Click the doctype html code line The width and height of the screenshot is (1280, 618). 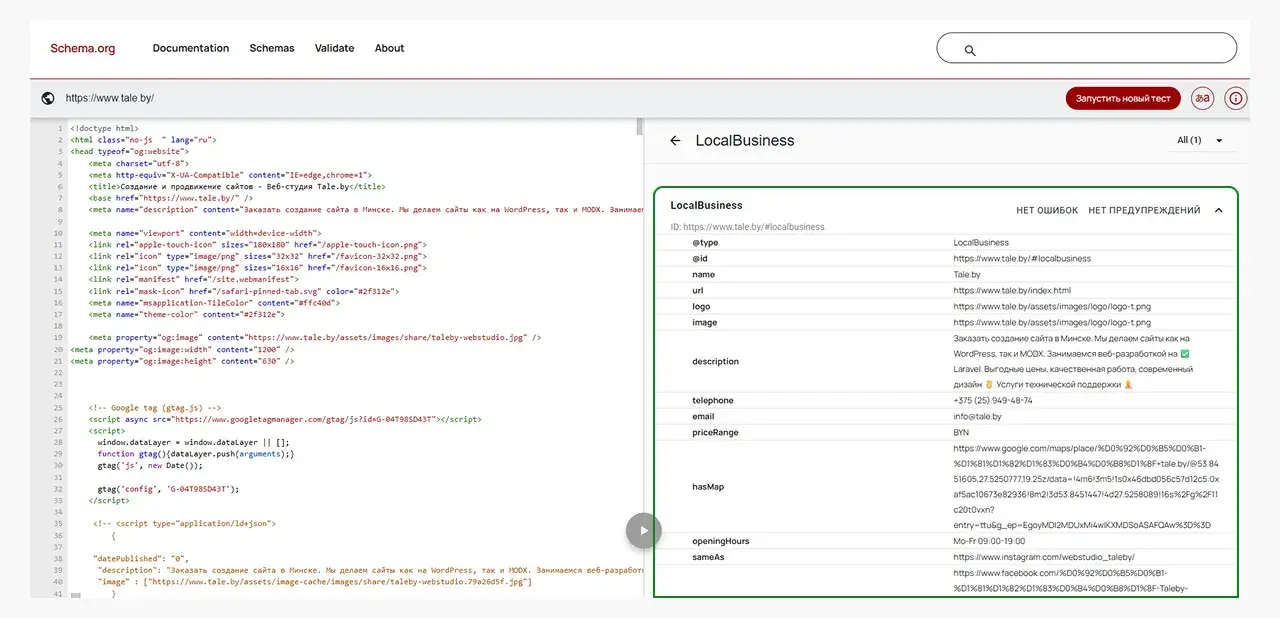(104, 128)
